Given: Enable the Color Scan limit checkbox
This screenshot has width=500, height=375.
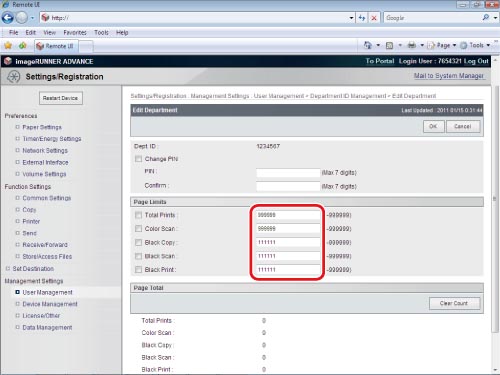Looking at the screenshot, I should tap(138, 229).
